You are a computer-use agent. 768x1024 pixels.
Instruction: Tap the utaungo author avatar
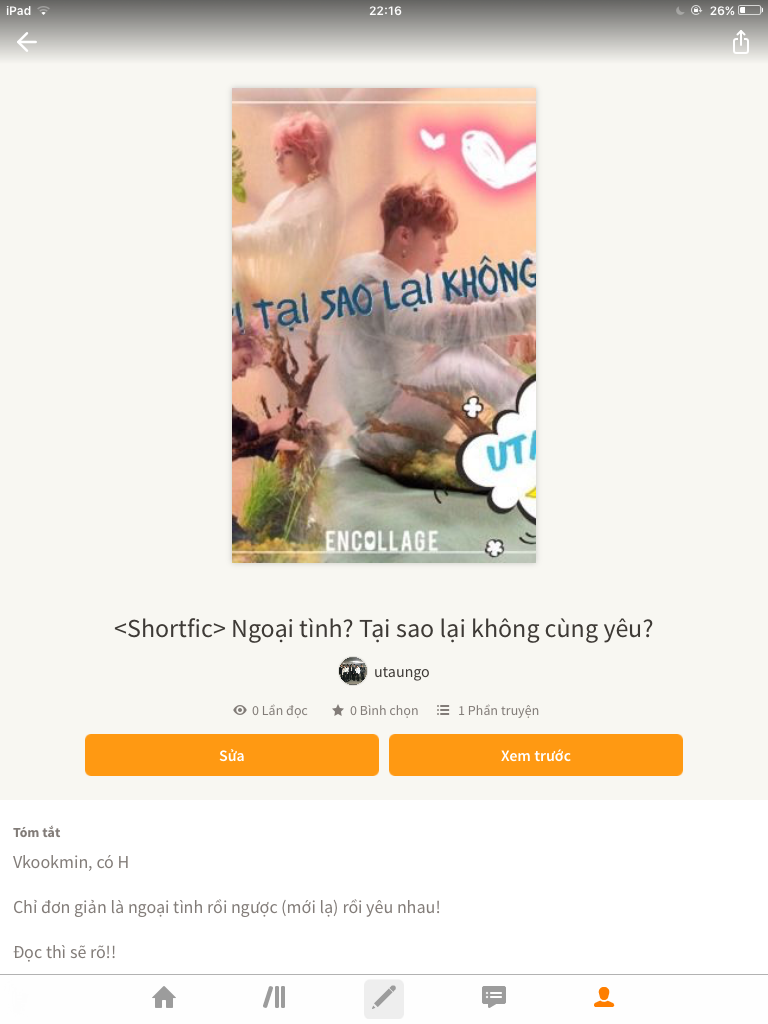(x=353, y=671)
